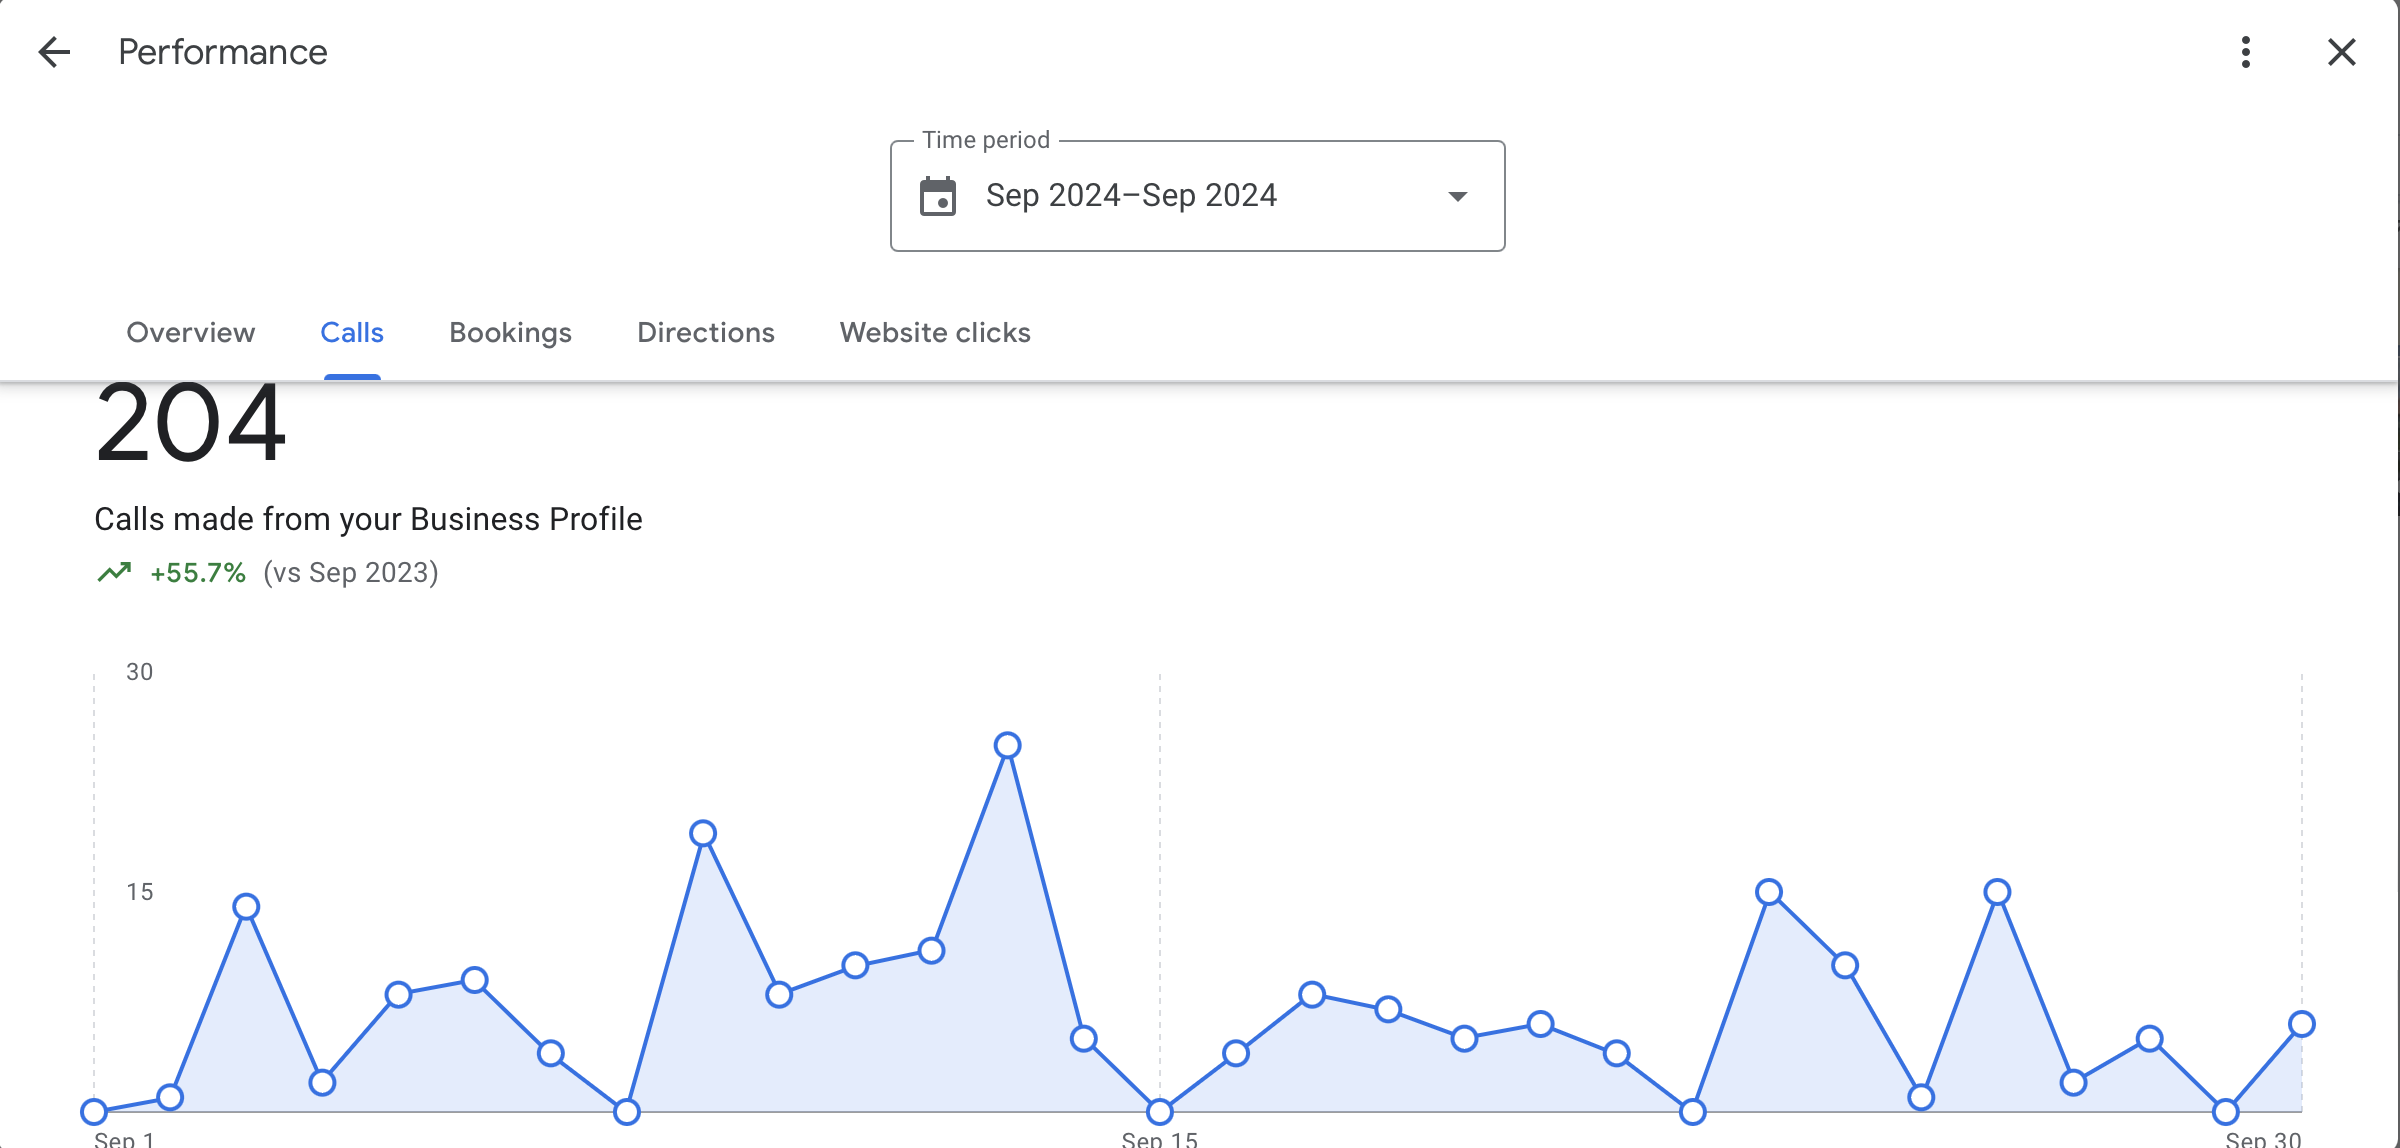Click the Sep 15 data point on chart

(x=1159, y=1111)
